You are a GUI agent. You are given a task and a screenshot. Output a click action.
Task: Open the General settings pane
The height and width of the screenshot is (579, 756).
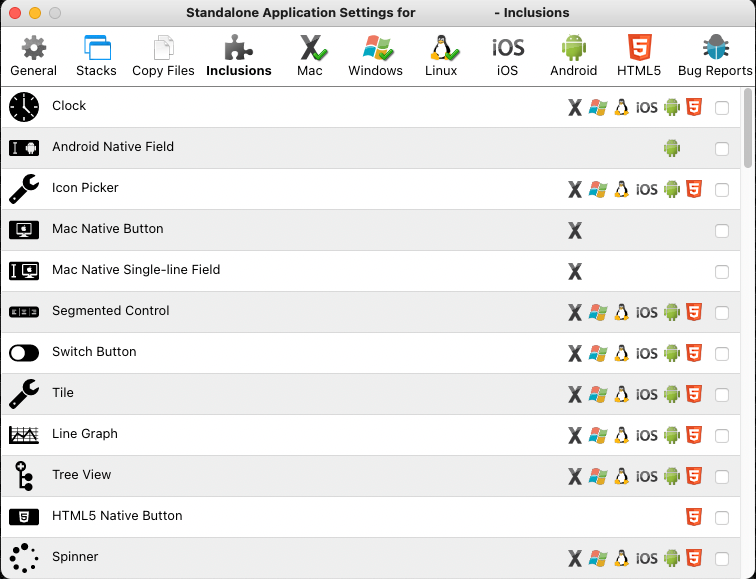pyautogui.click(x=33, y=55)
